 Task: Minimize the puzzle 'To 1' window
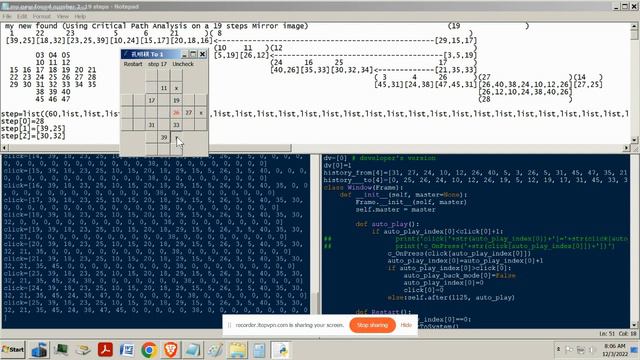point(184,54)
